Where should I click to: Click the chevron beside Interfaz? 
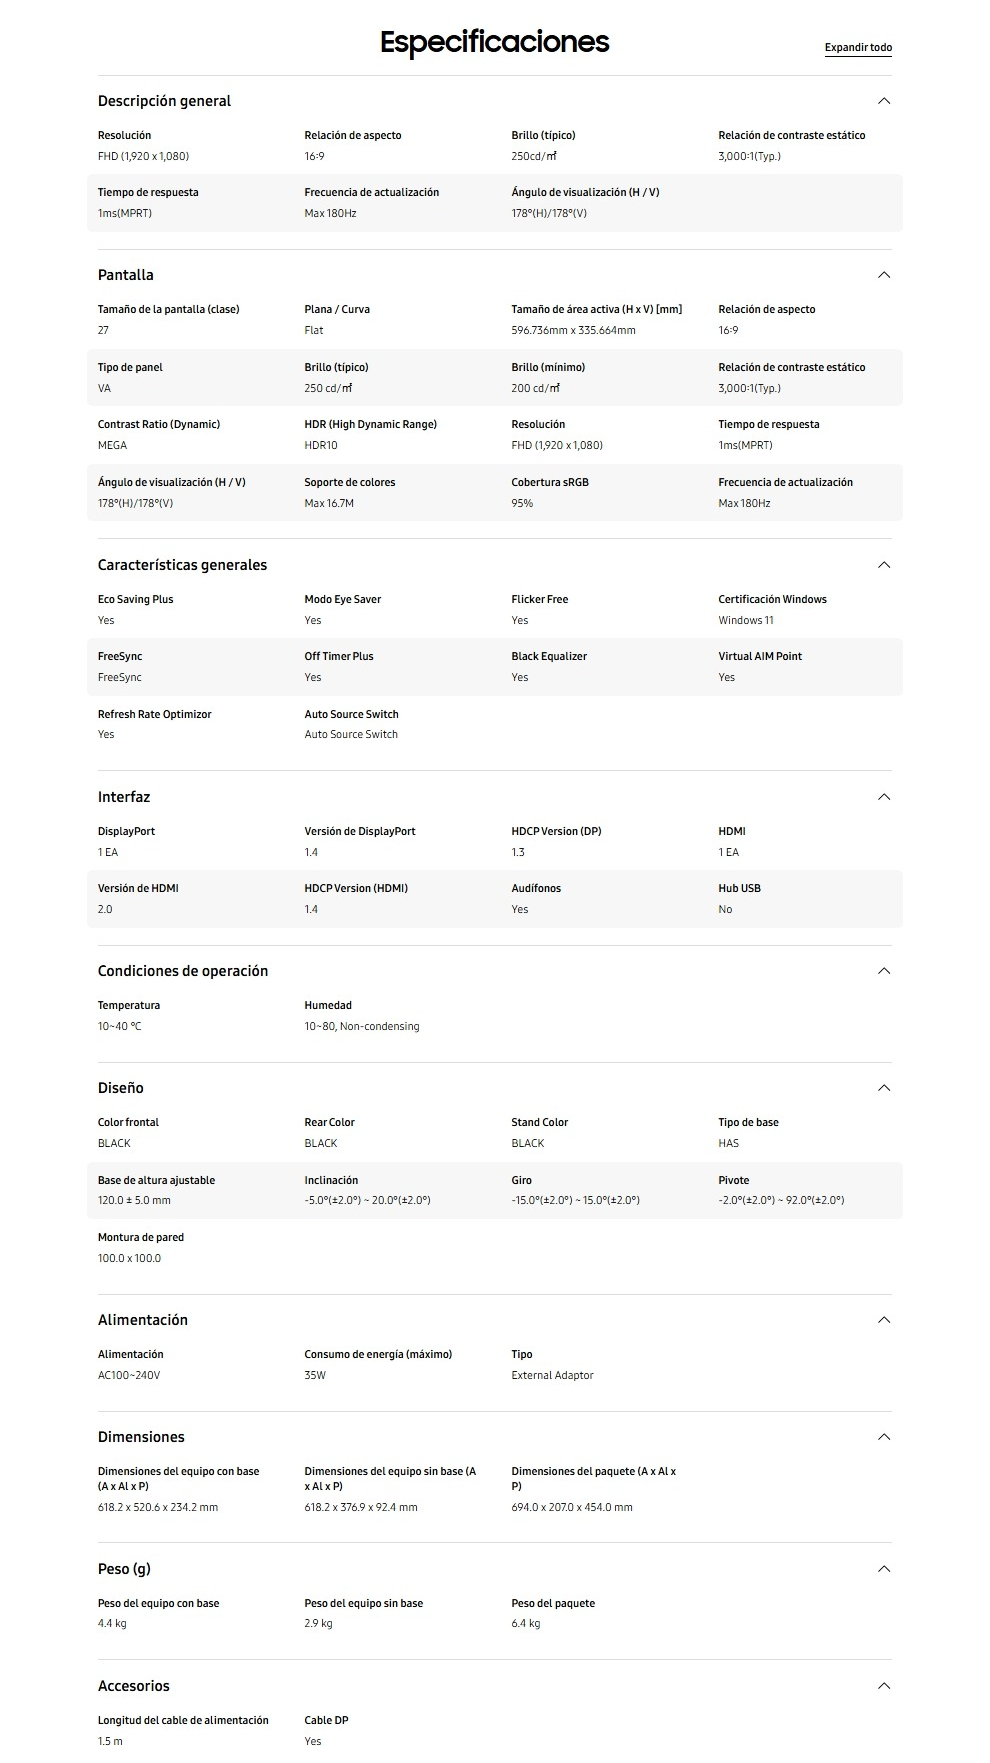883,797
